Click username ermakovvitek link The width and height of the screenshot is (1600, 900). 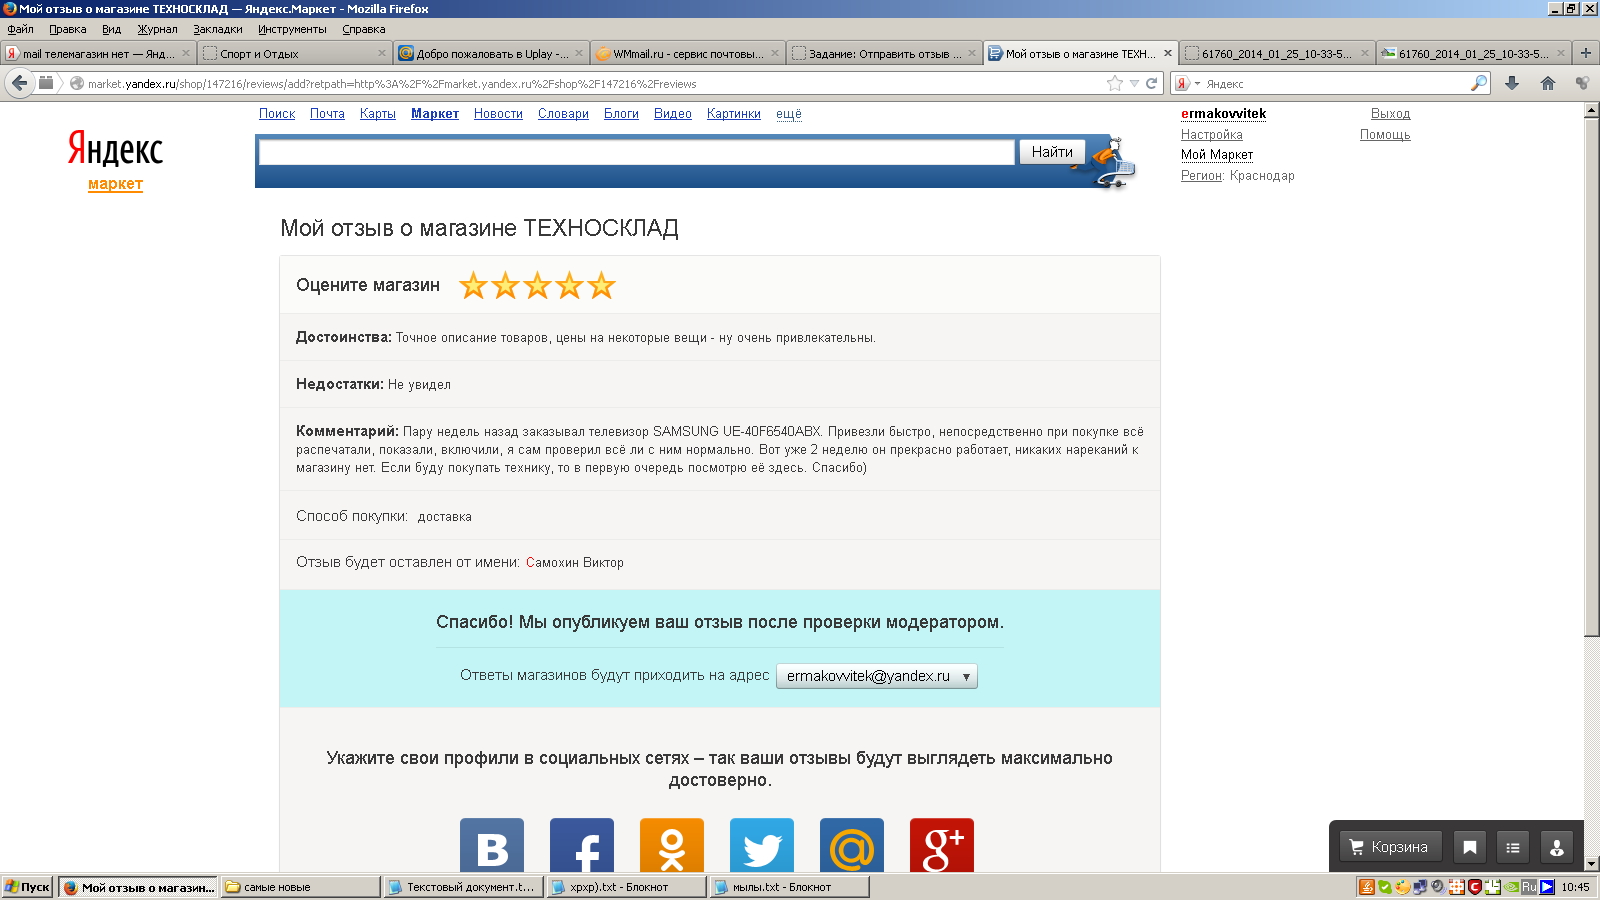click(1223, 114)
